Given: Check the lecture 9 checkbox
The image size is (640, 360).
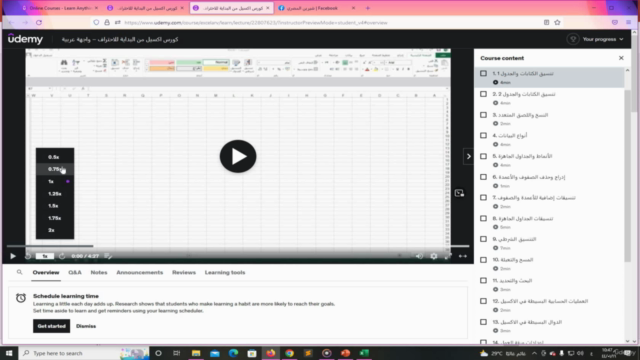Looking at the screenshot, I should [x=483, y=239].
